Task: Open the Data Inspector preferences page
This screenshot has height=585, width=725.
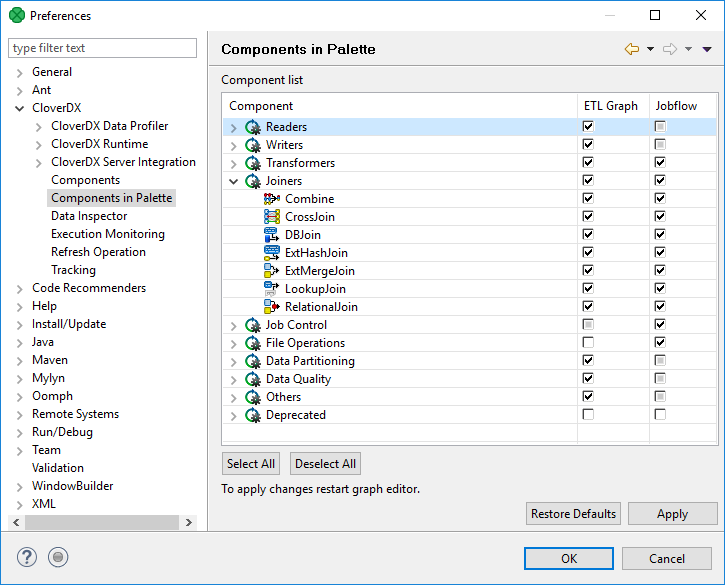Action: click(x=89, y=216)
